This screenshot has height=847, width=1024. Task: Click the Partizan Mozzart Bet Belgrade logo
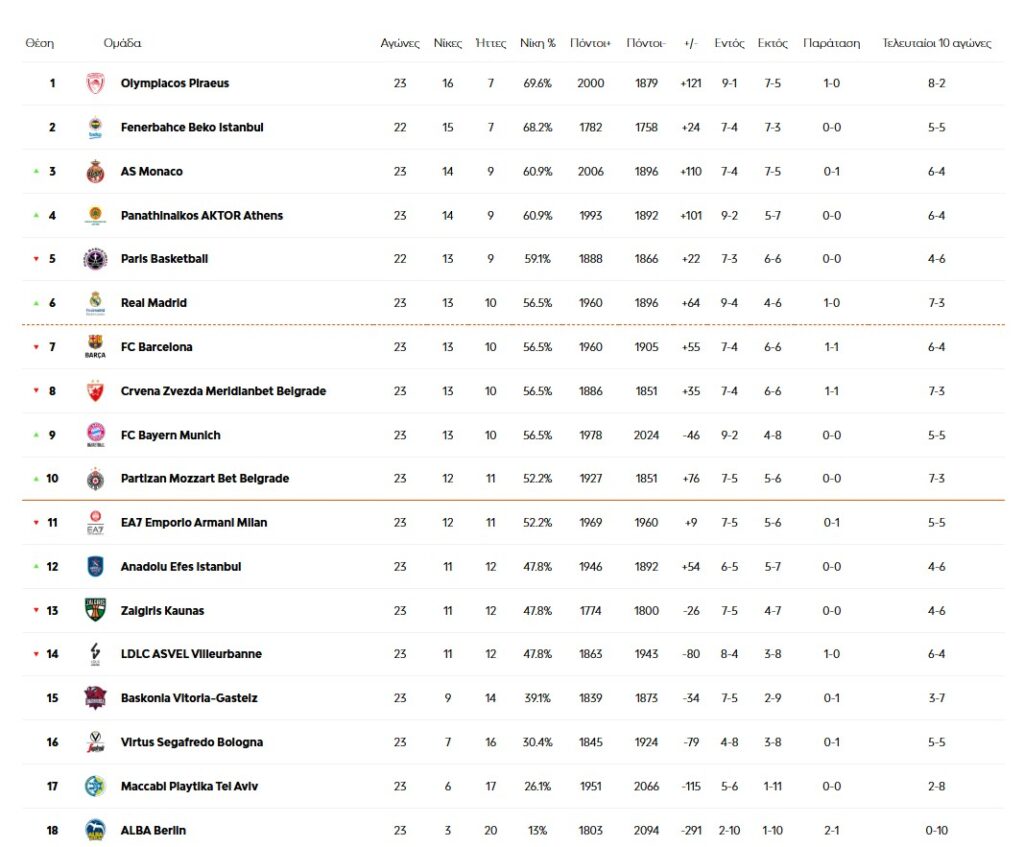(95, 479)
